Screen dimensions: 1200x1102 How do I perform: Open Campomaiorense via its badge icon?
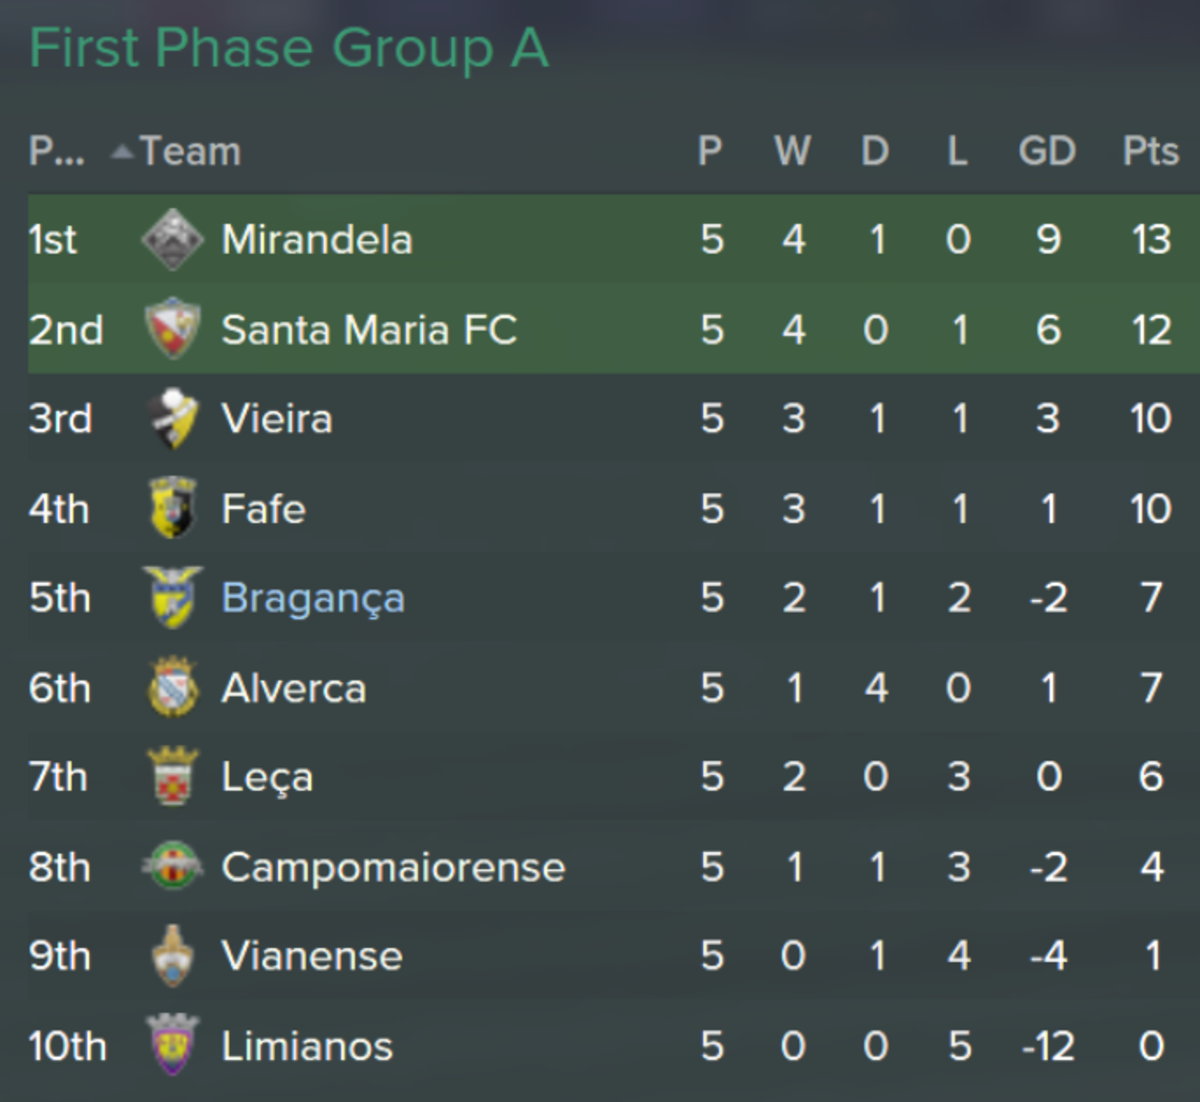point(172,866)
